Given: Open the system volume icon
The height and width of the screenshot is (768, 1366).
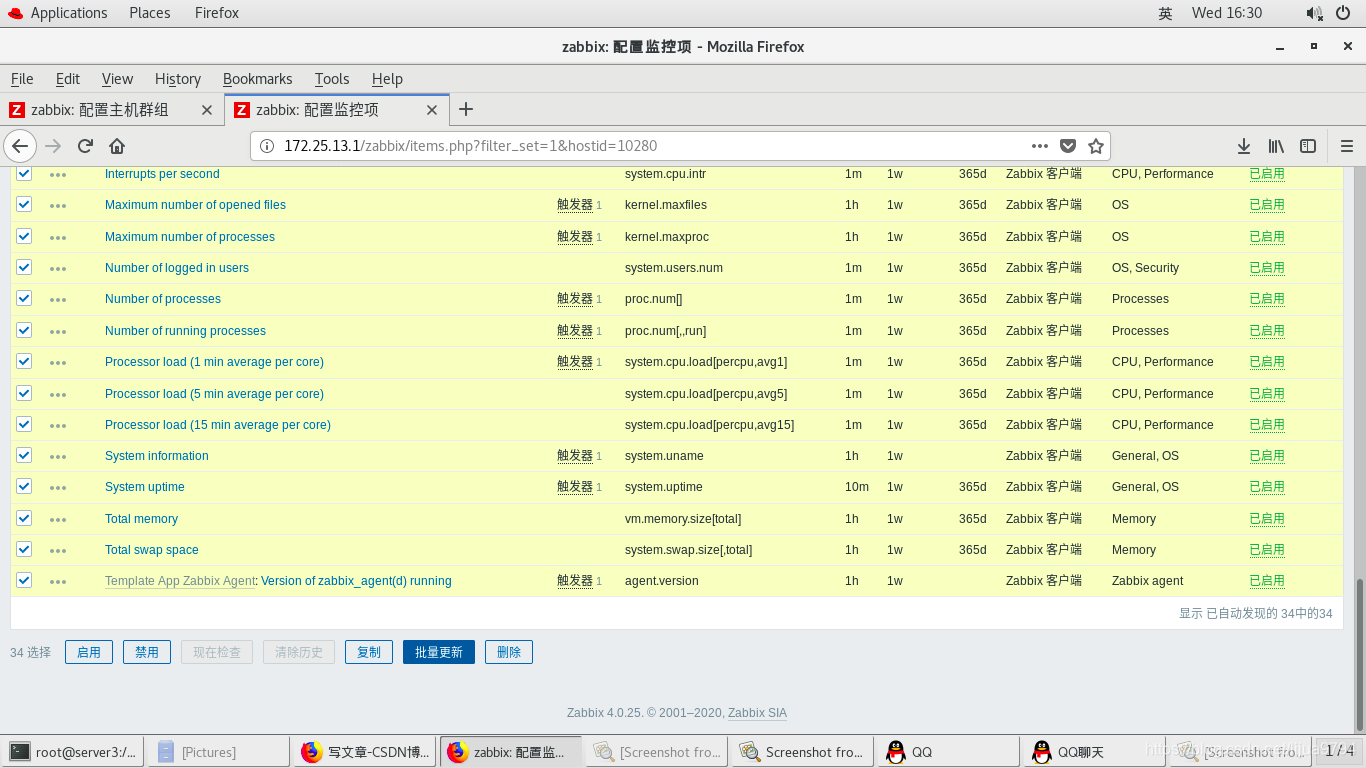Looking at the screenshot, I should pos(1314,13).
